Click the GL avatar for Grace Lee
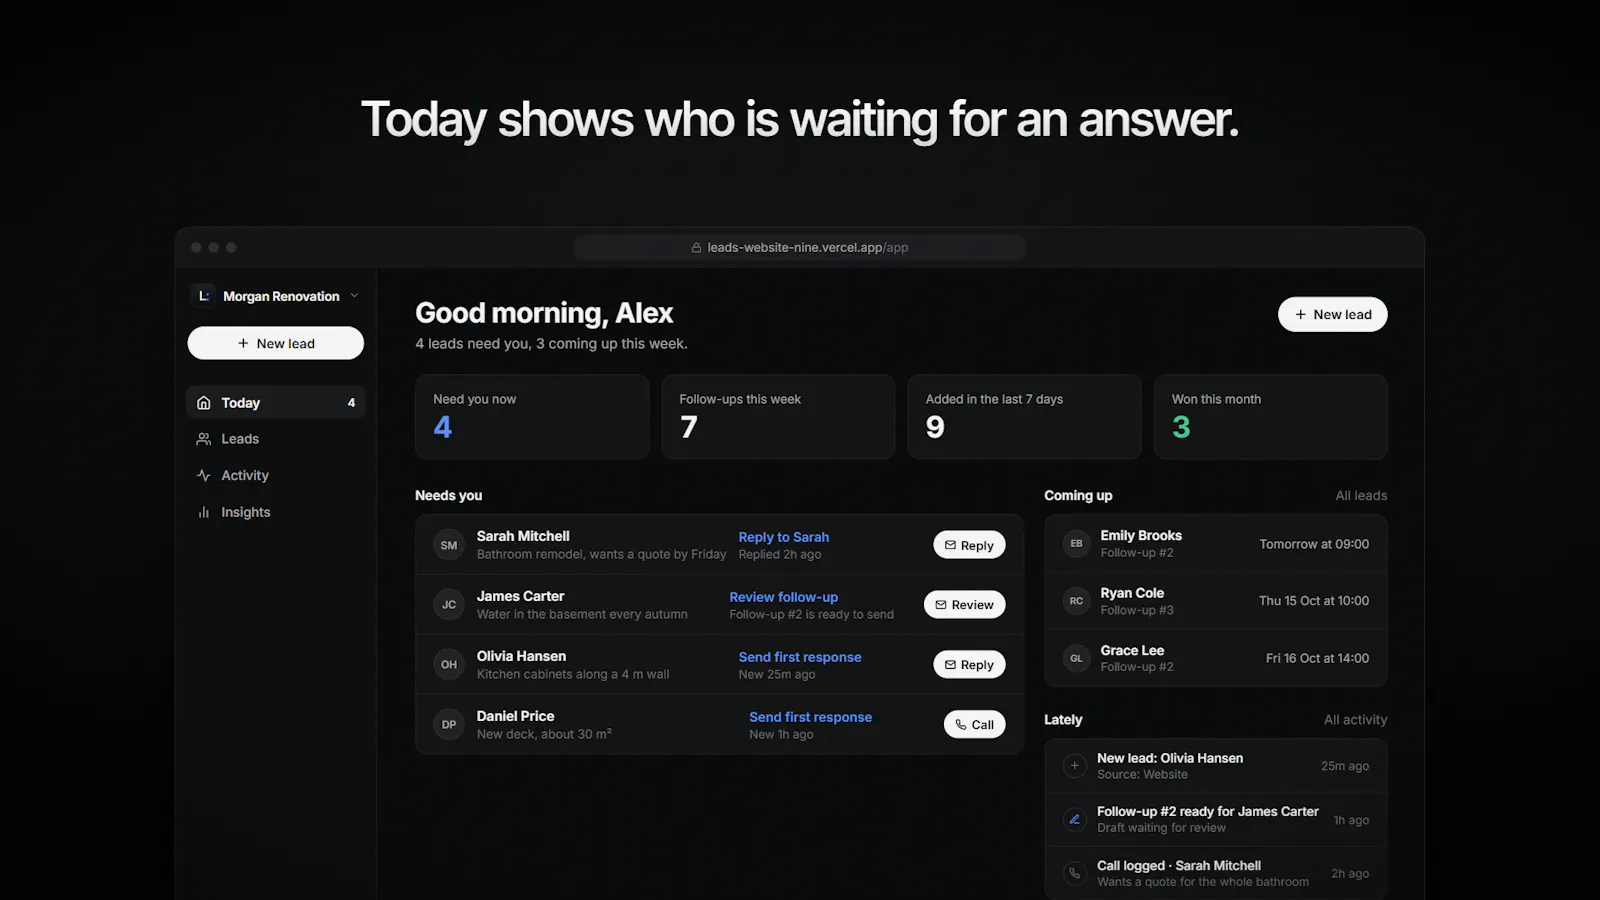Viewport: 1600px width, 900px height. pos(1076,658)
